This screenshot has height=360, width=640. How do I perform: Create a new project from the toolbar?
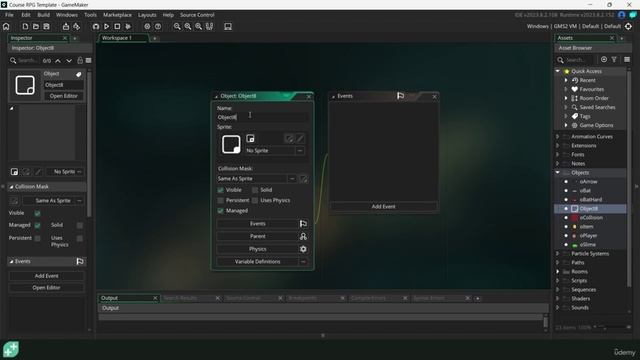click(x=25, y=27)
